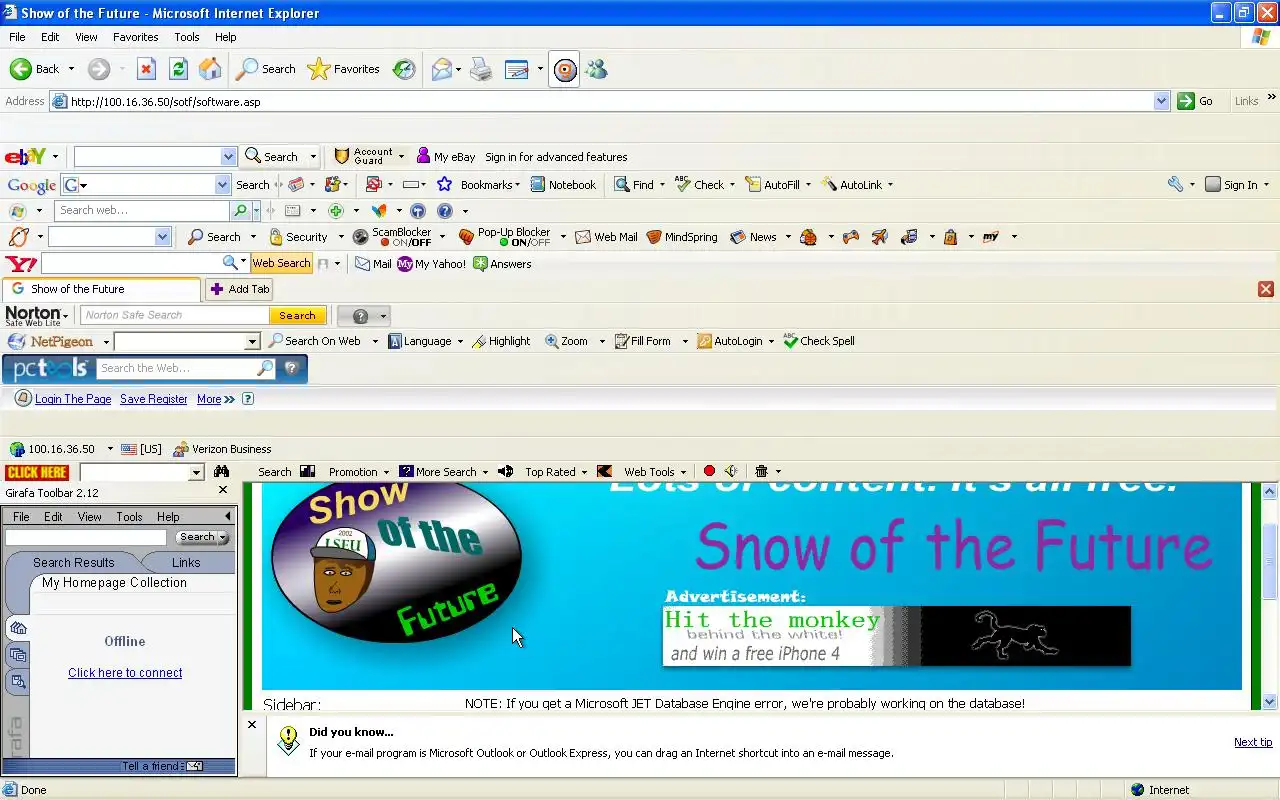Click the binoculars find icon
The image size is (1280, 800).
coord(221,471)
